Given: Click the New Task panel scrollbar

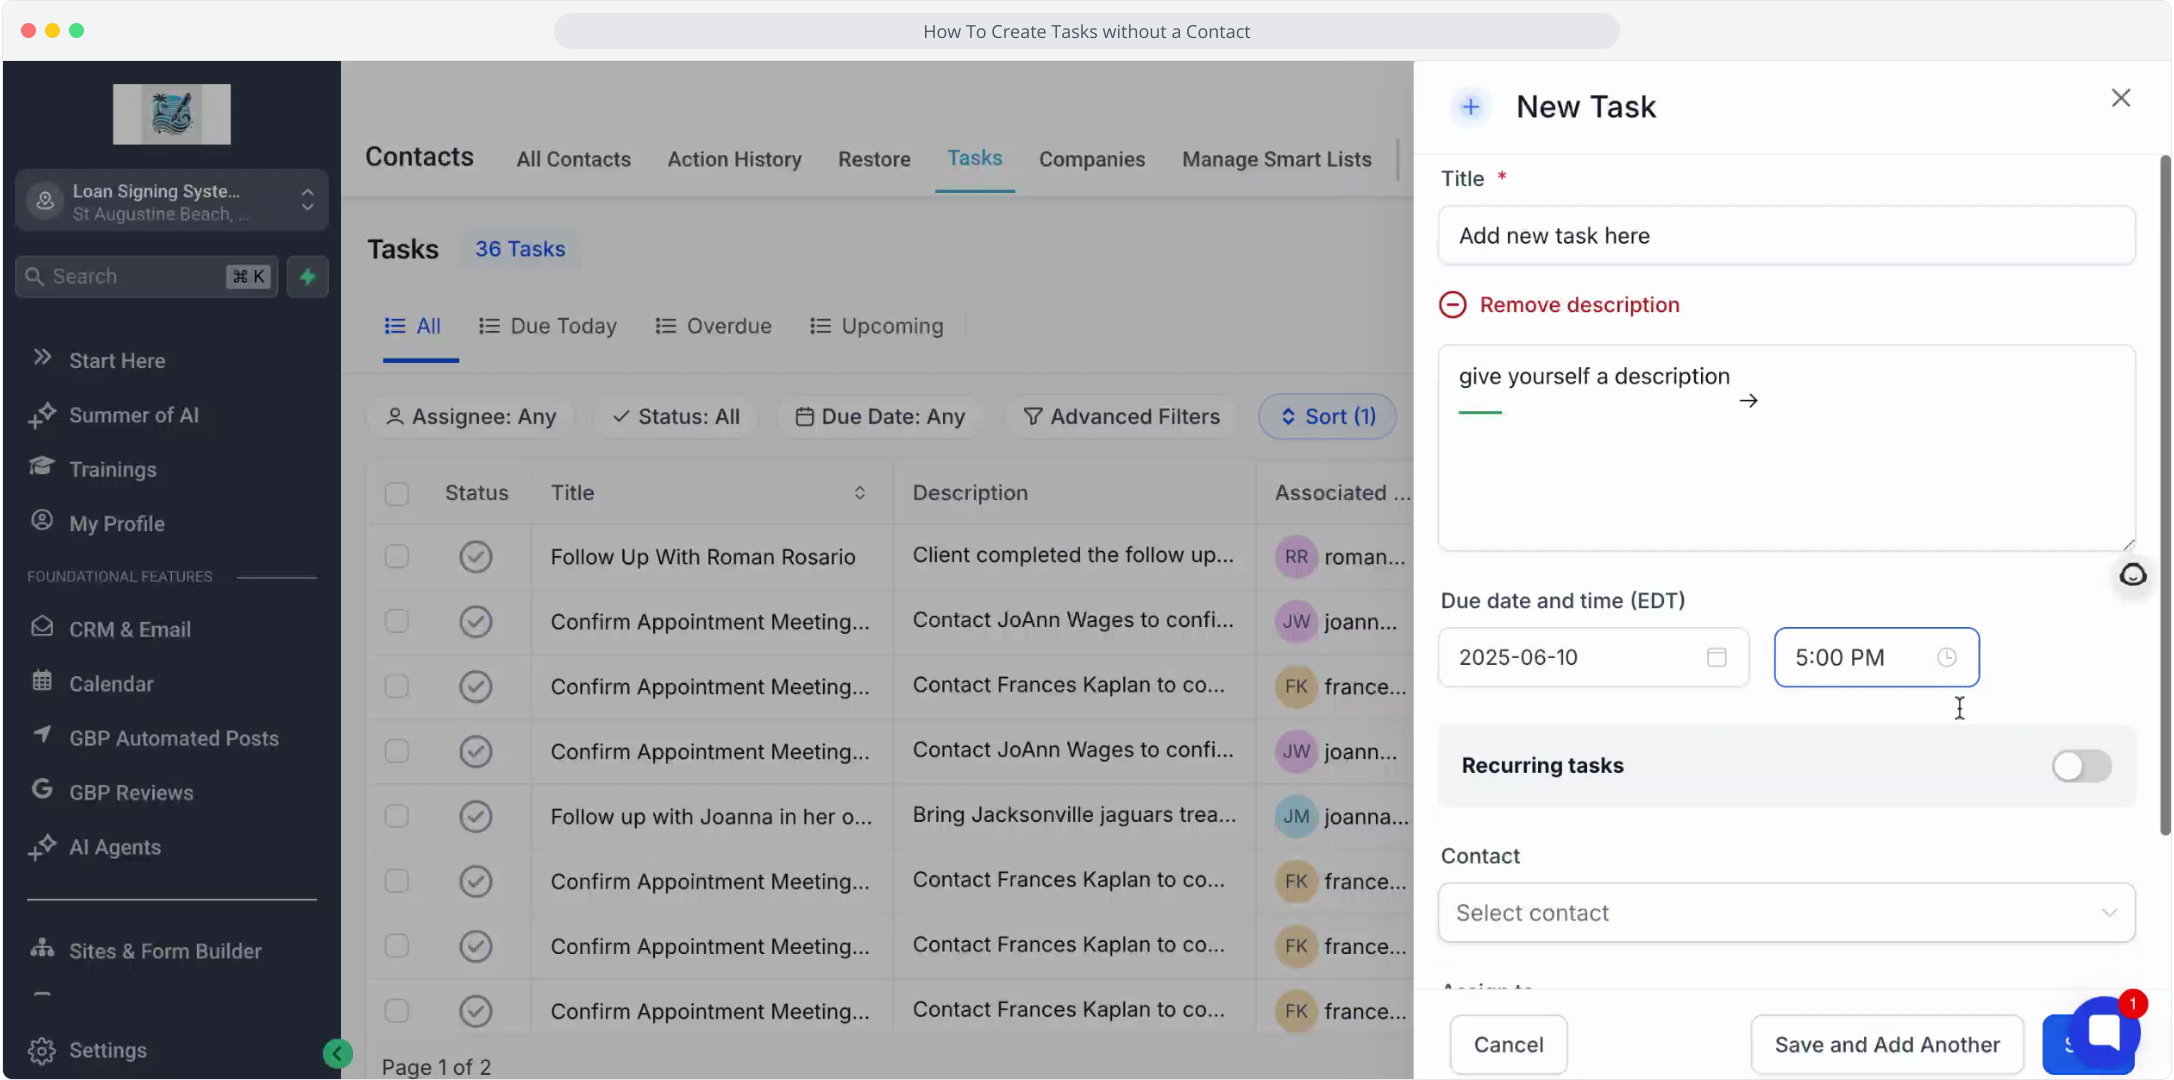Looking at the screenshot, I should [x=2165, y=495].
